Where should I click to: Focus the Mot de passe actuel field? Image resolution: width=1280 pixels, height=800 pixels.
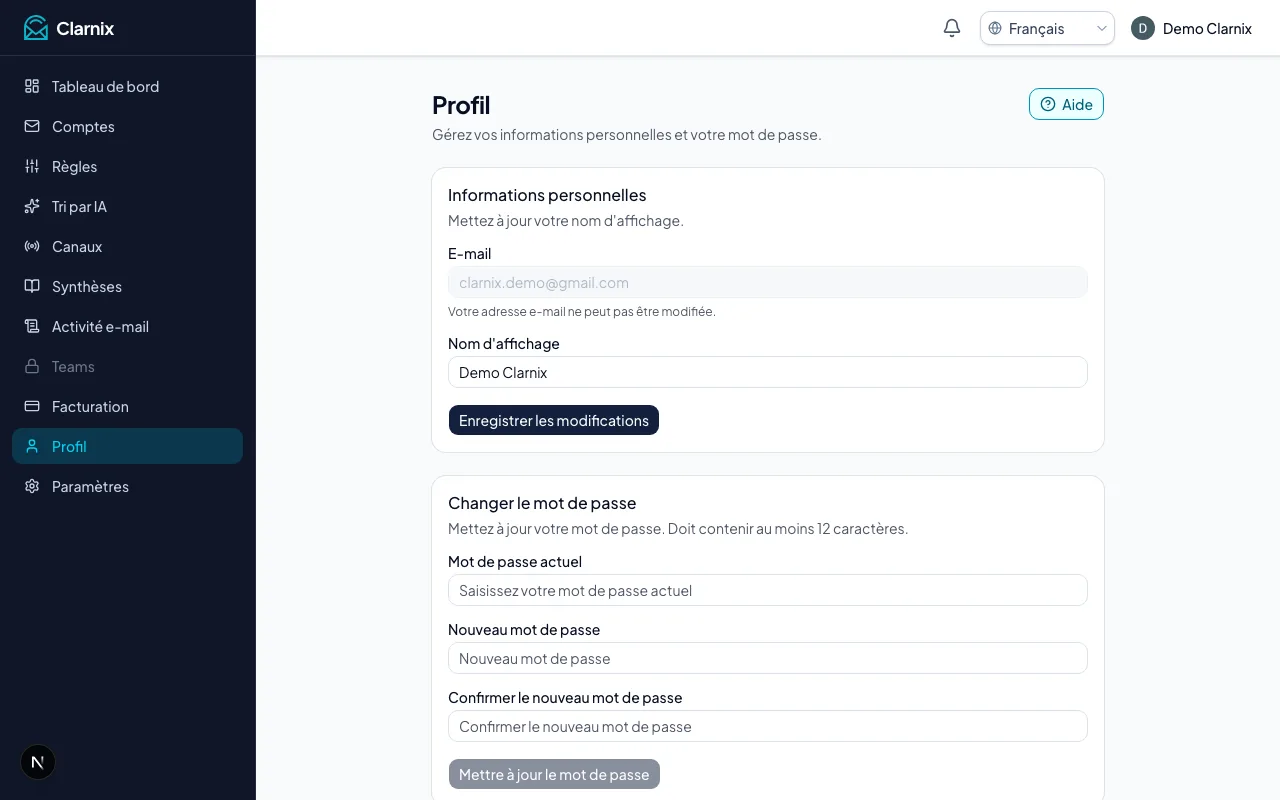click(x=768, y=590)
